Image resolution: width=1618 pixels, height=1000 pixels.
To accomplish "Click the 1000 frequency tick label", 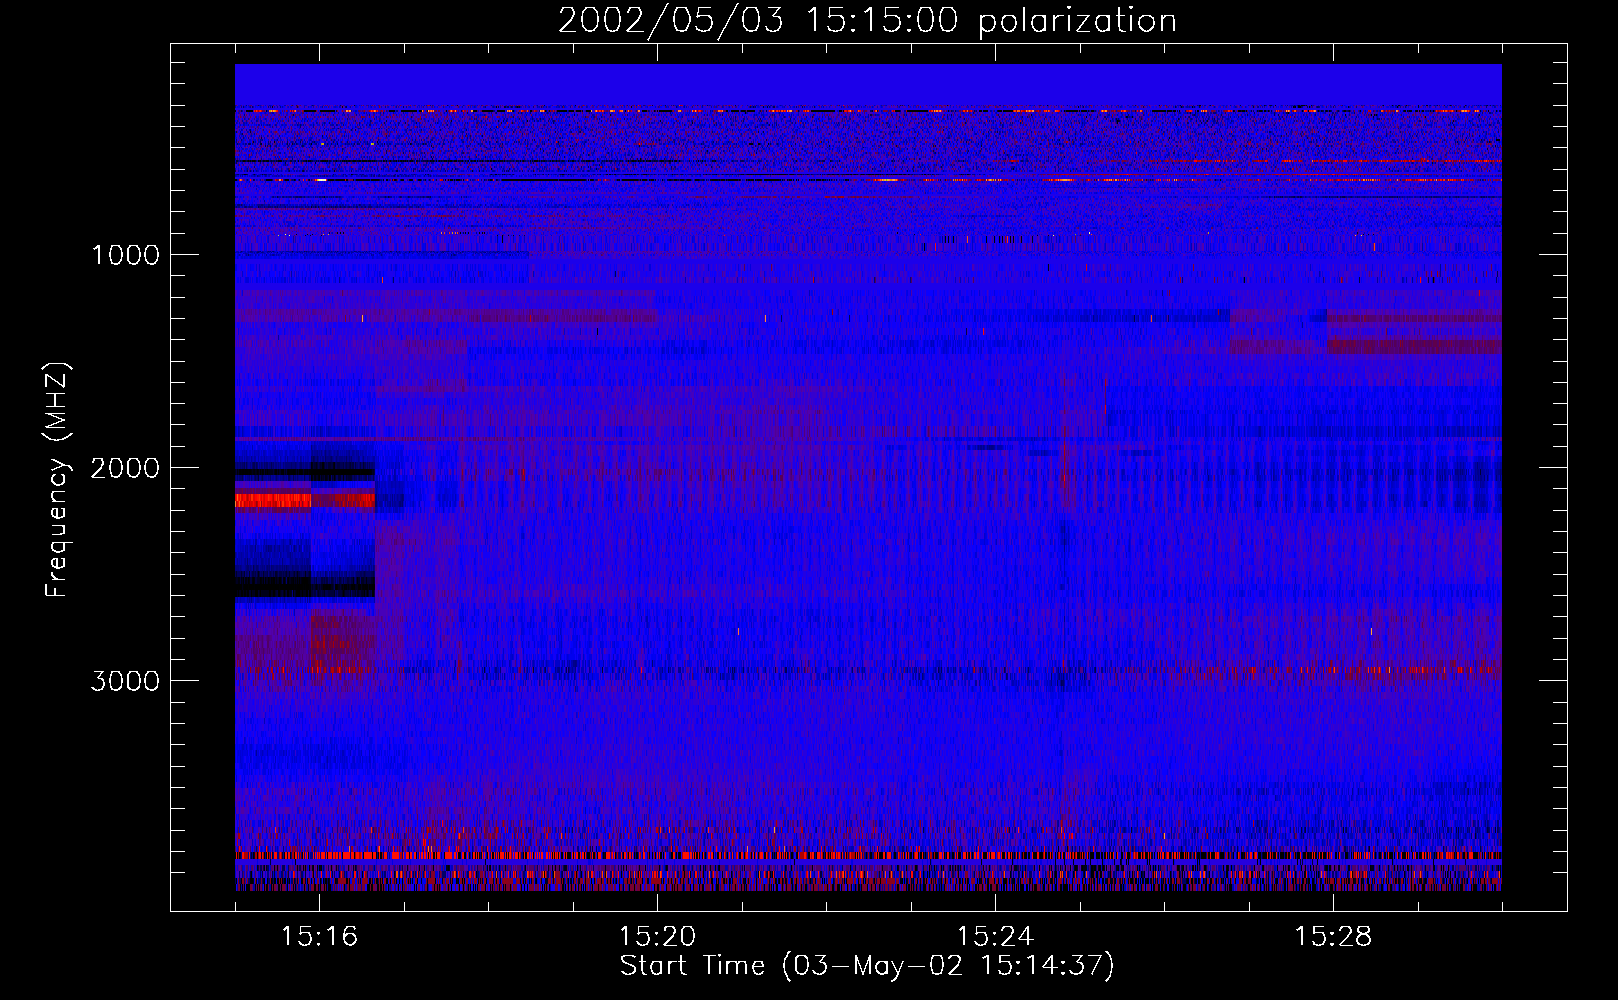I will (125, 255).
